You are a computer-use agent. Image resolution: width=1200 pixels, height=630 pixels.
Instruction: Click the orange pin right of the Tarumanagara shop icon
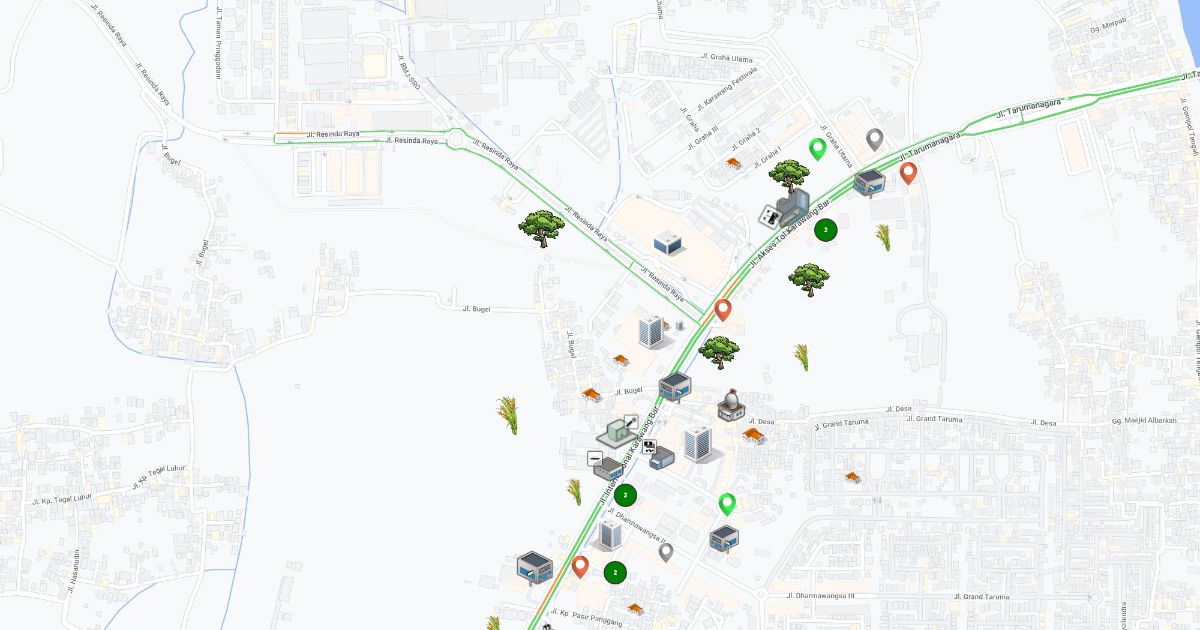(908, 174)
